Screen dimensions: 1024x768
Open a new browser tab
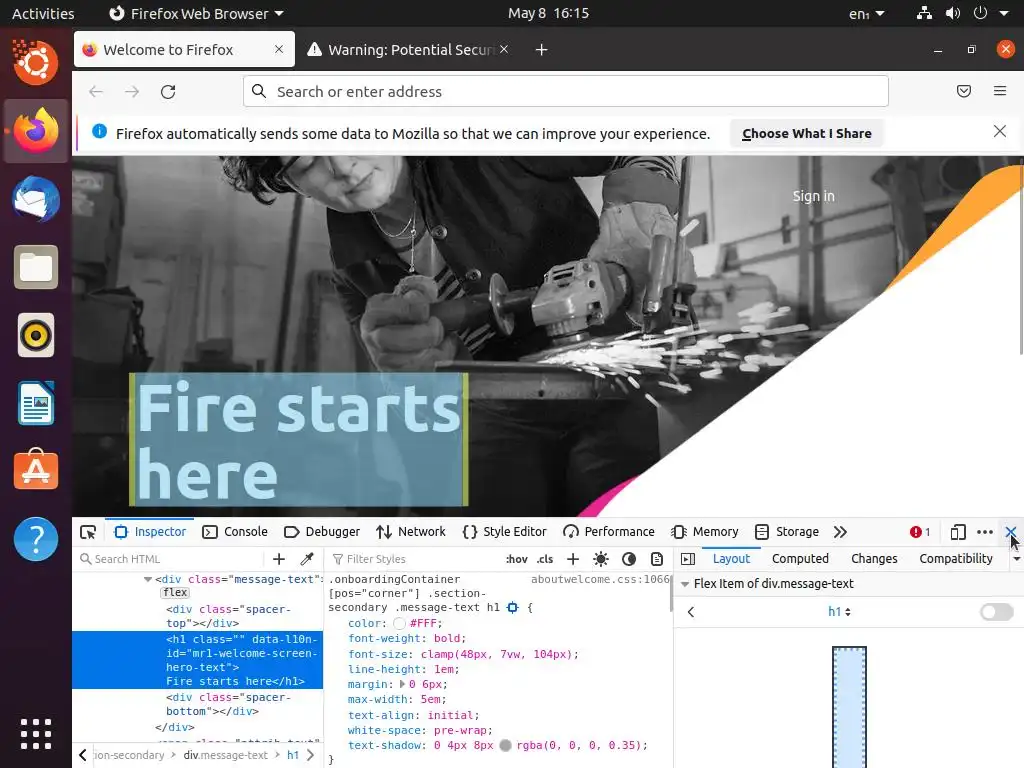click(541, 50)
